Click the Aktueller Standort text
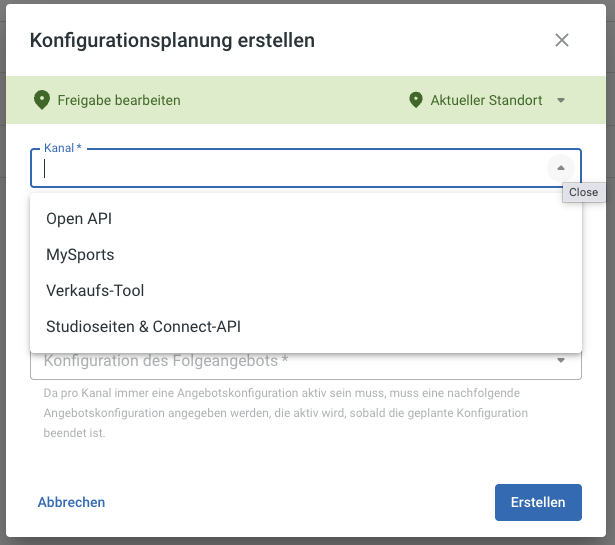This screenshot has width=615, height=545. pos(486,100)
